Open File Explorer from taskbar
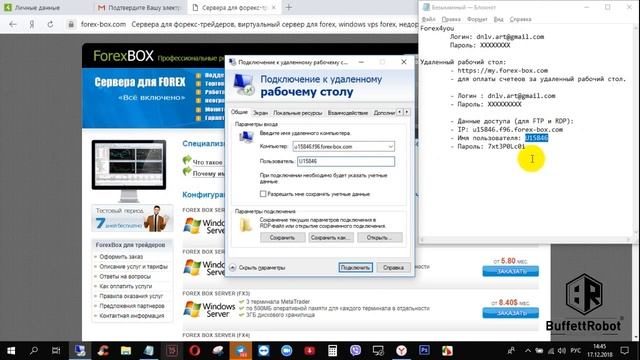640x360 pixels. click(126, 351)
